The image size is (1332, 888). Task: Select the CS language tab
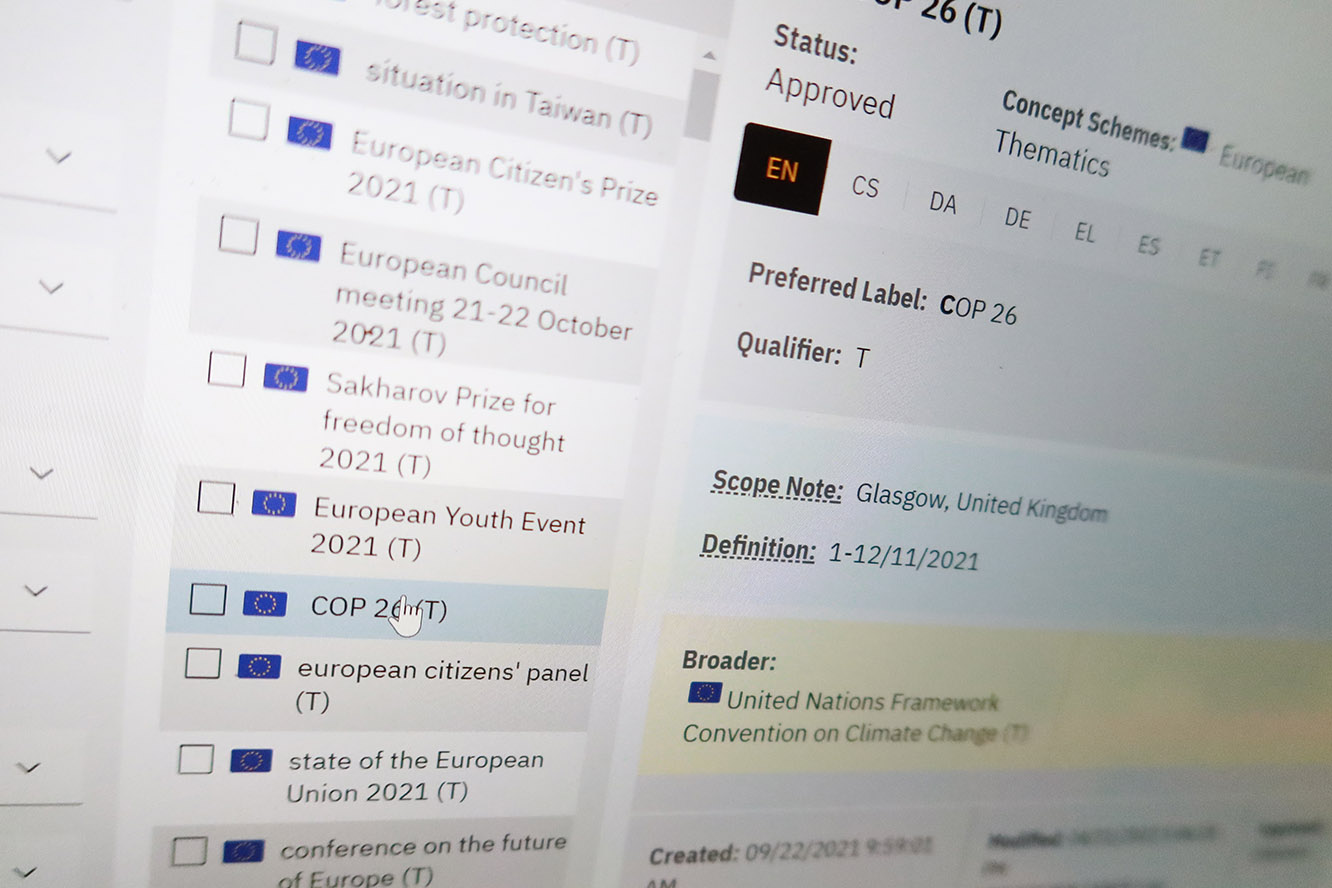tap(865, 187)
